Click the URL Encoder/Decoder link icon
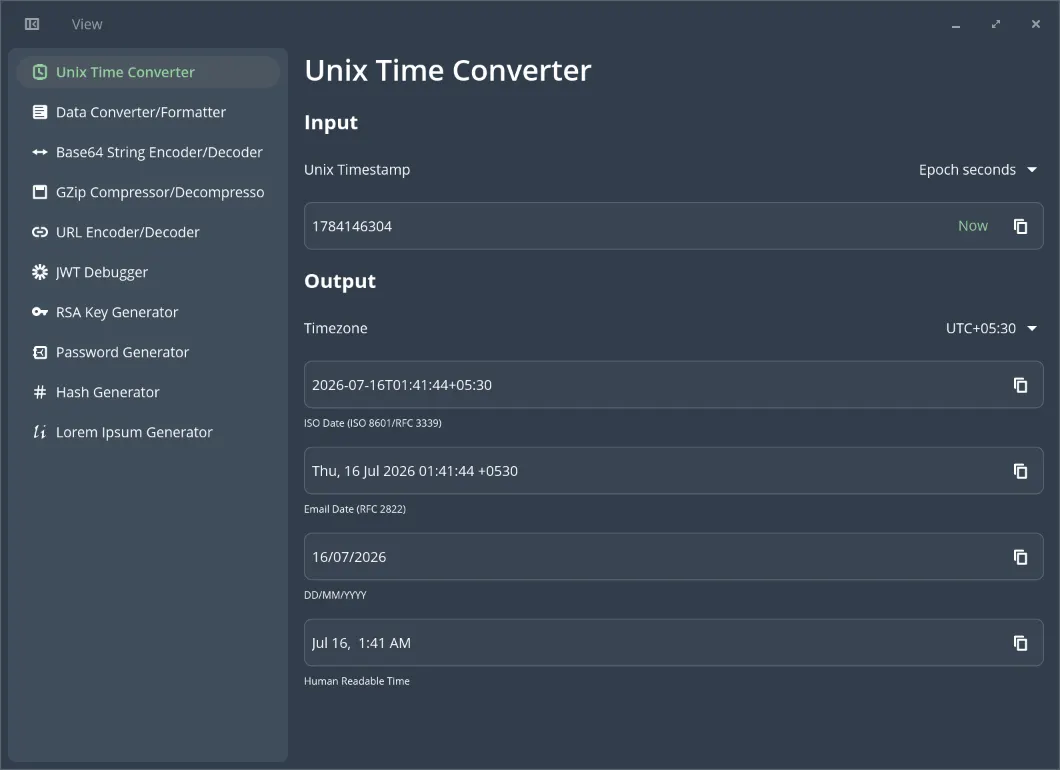This screenshot has width=1060, height=770. point(40,232)
